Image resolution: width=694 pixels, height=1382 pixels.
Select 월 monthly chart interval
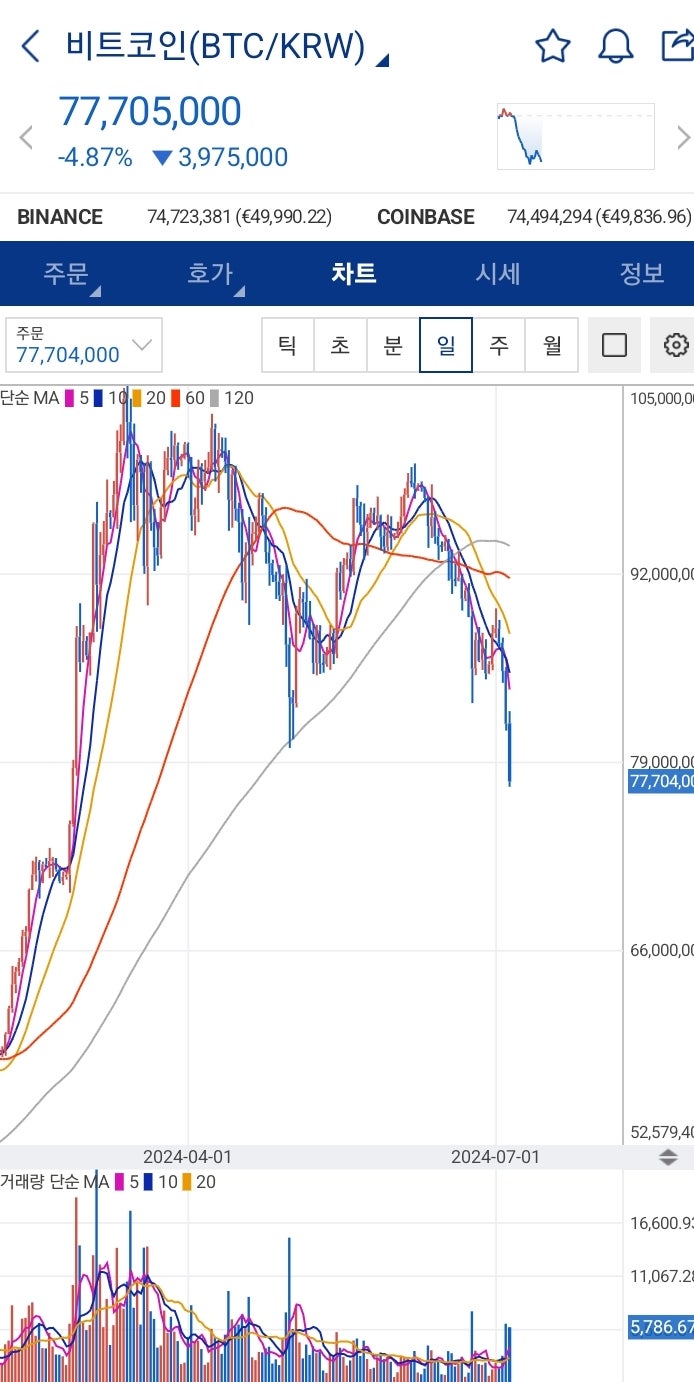552,345
